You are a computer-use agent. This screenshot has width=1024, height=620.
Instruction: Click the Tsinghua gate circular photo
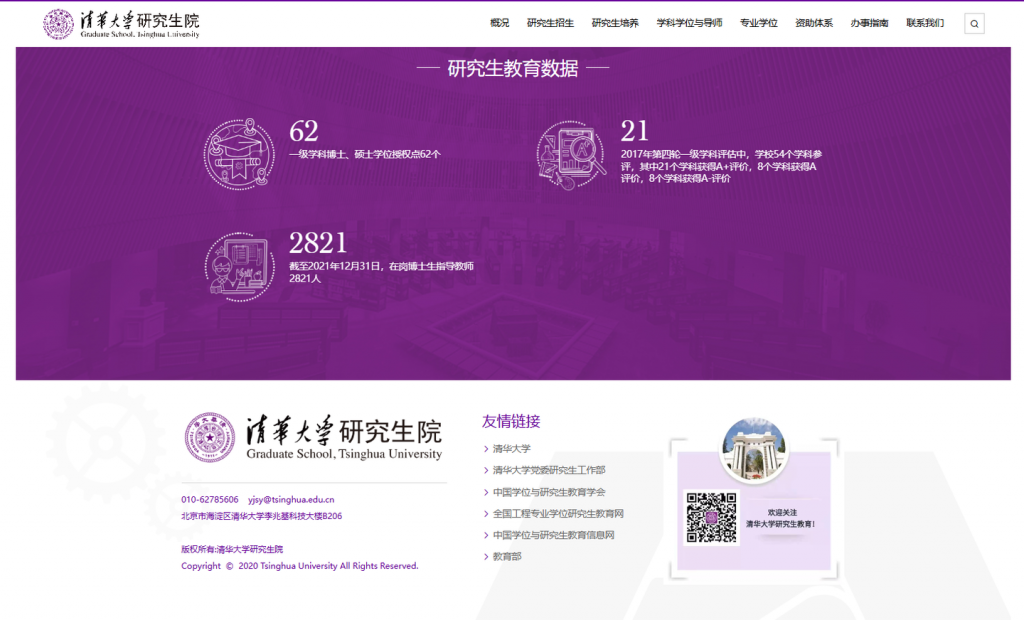coord(754,450)
